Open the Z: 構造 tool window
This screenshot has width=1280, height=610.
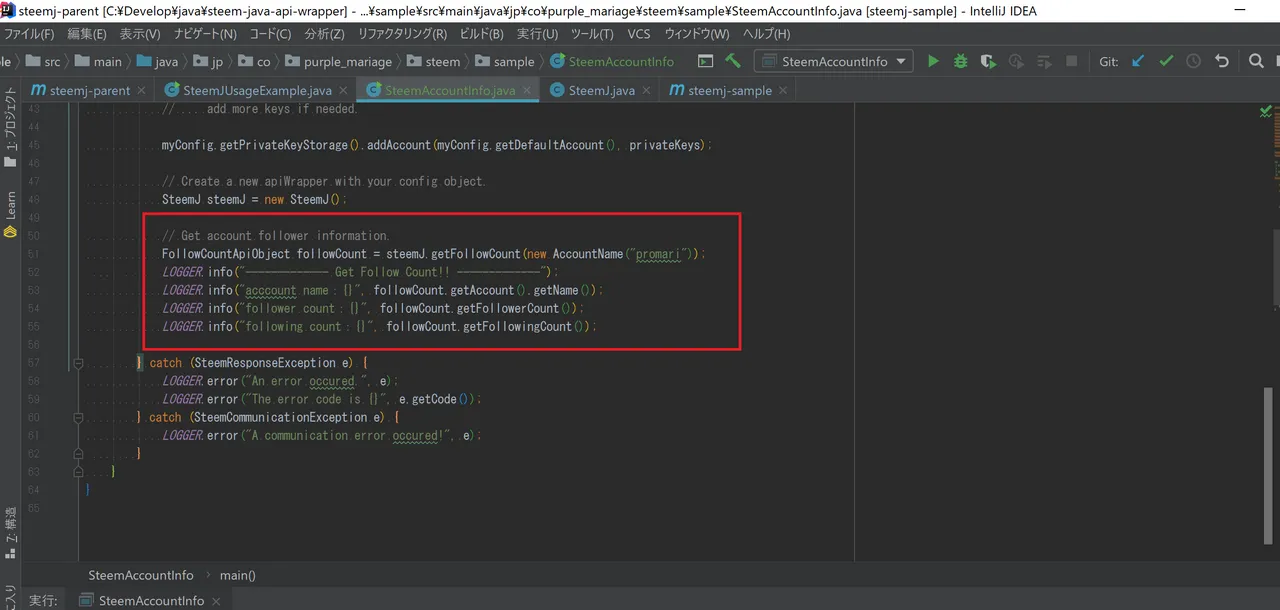pos(10,535)
